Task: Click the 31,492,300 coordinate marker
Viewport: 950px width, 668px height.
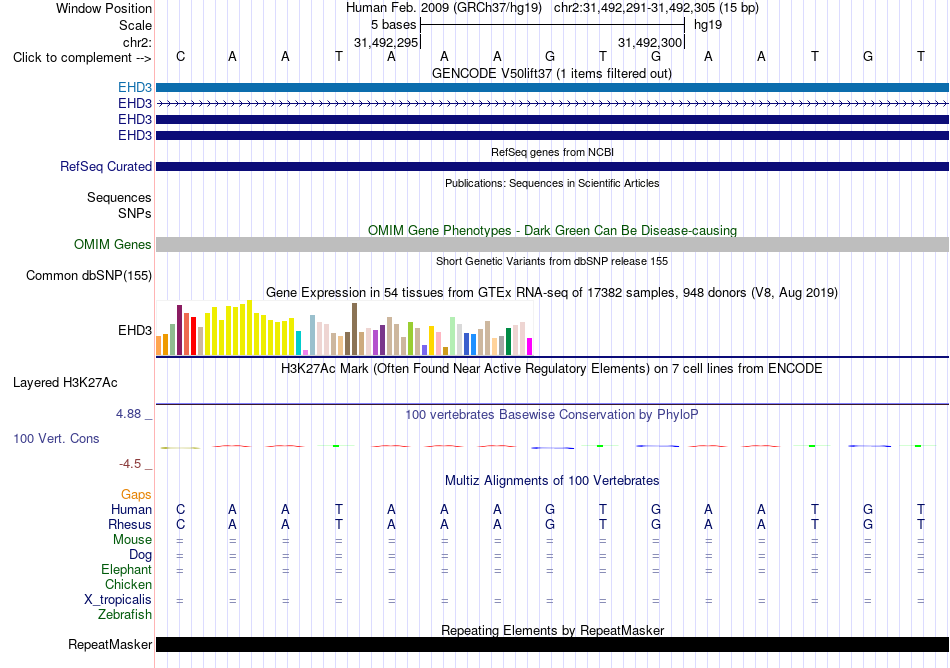Action: pos(650,42)
